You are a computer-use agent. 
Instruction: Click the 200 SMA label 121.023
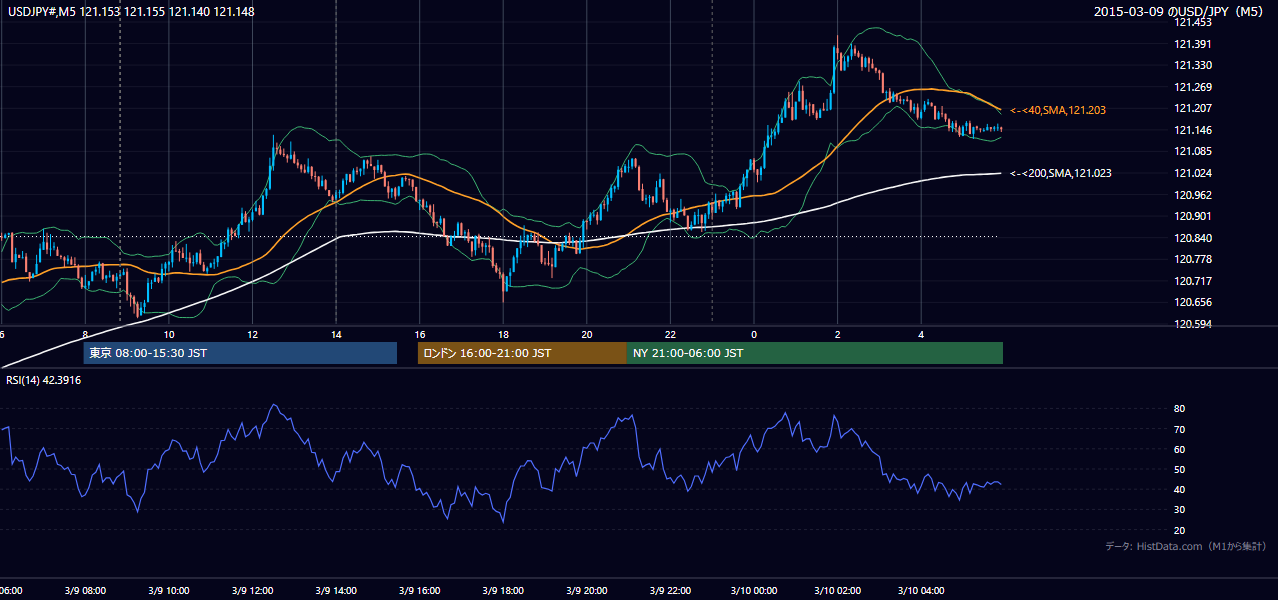(x=1061, y=173)
